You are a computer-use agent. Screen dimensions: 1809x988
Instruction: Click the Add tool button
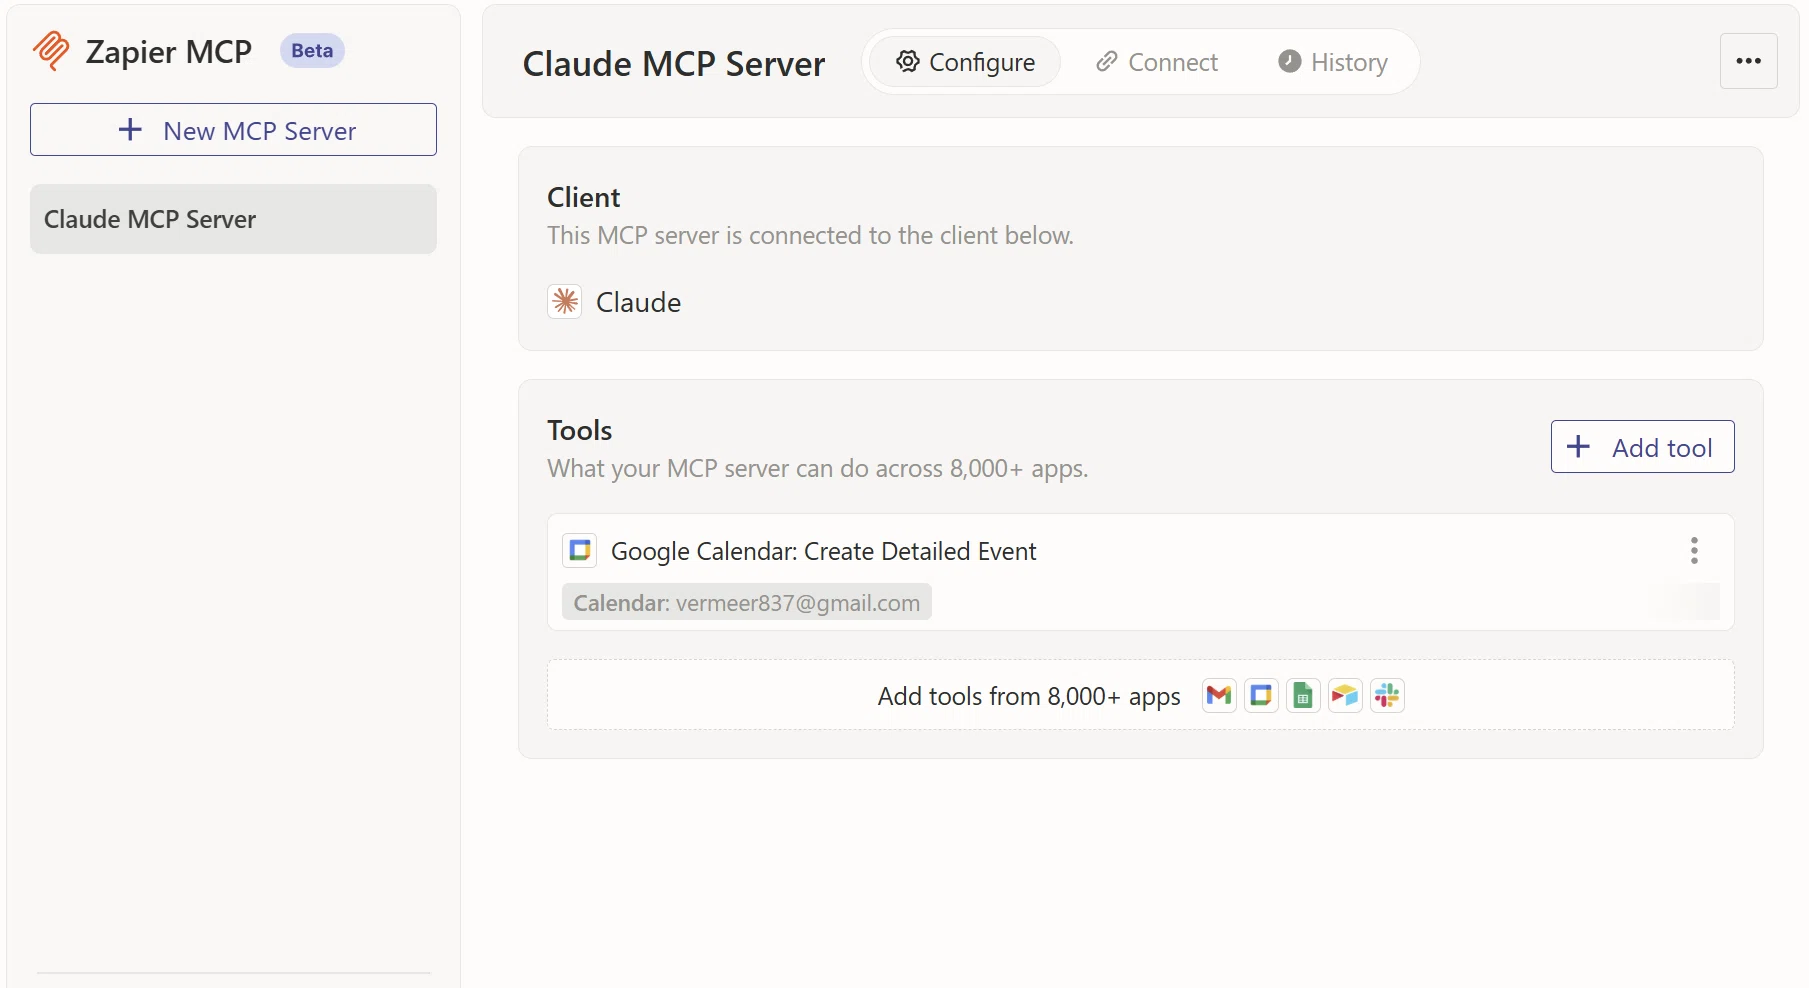pos(1642,447)
